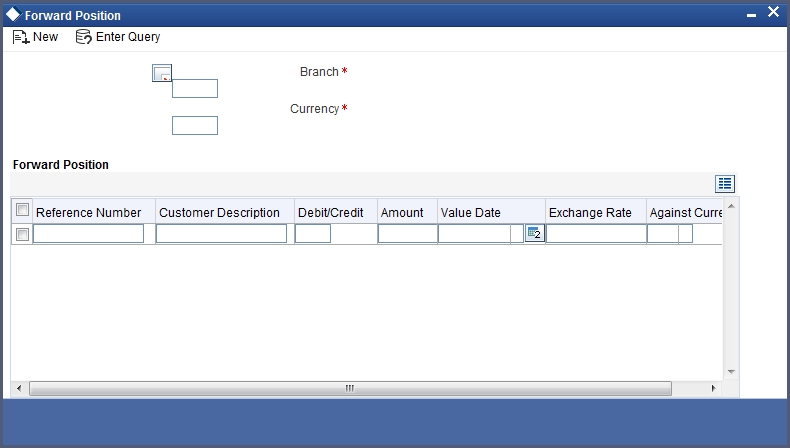Switch to single record view icon

pyautogui.click(x=725, y=184)
